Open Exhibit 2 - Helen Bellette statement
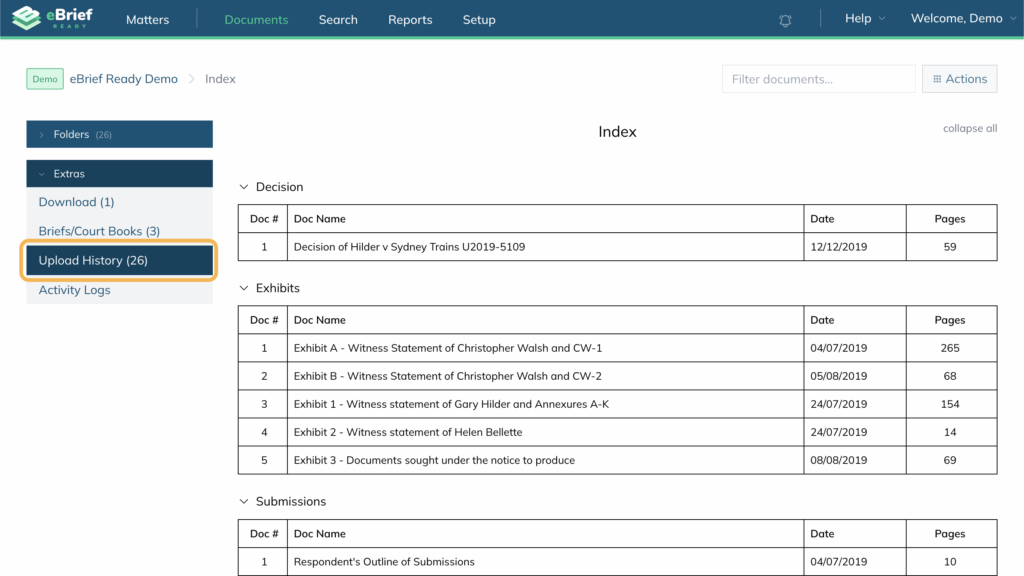This screenshot has width=1024, height=576. coord(408,432)
